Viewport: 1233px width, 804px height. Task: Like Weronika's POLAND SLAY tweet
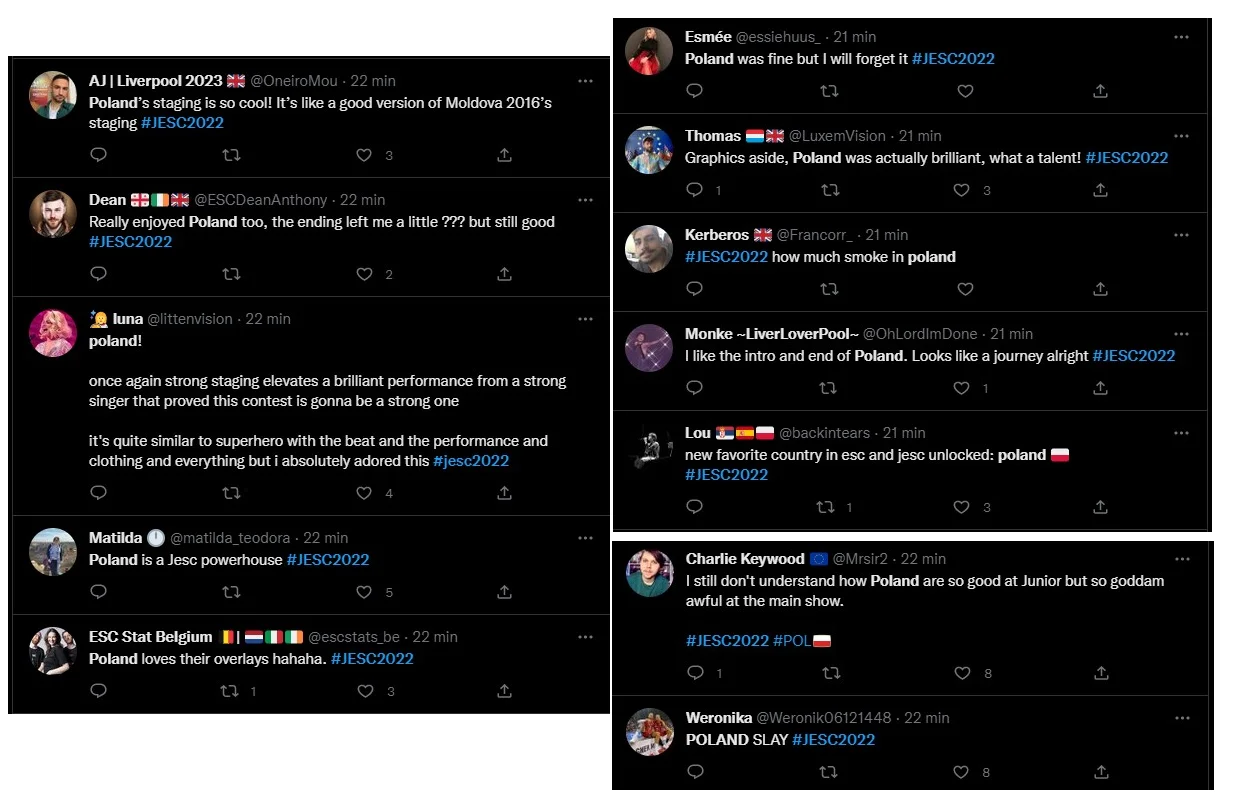[x=960, y=772]
